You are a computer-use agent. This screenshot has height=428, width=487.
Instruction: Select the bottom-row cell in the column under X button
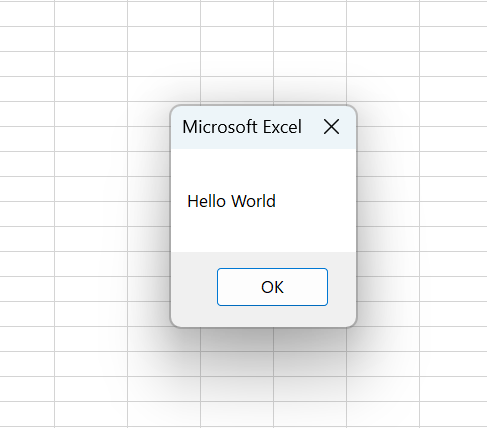pyautogui.click(x=310, y=414)
